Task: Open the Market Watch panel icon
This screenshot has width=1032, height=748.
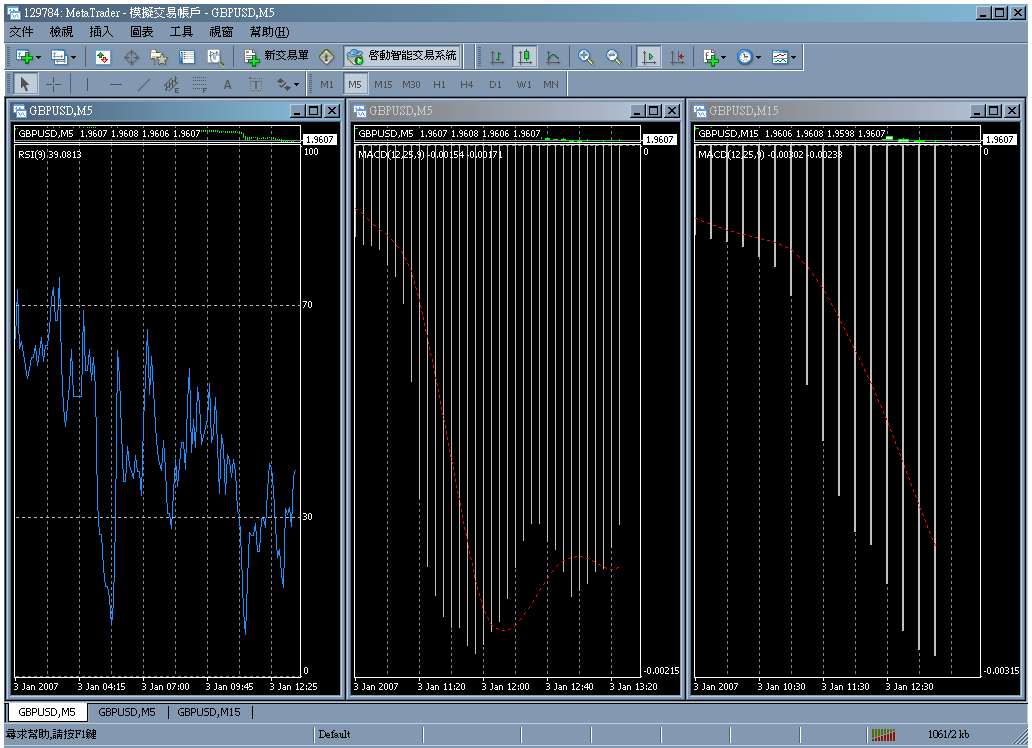Action: (x=103, y=58)
